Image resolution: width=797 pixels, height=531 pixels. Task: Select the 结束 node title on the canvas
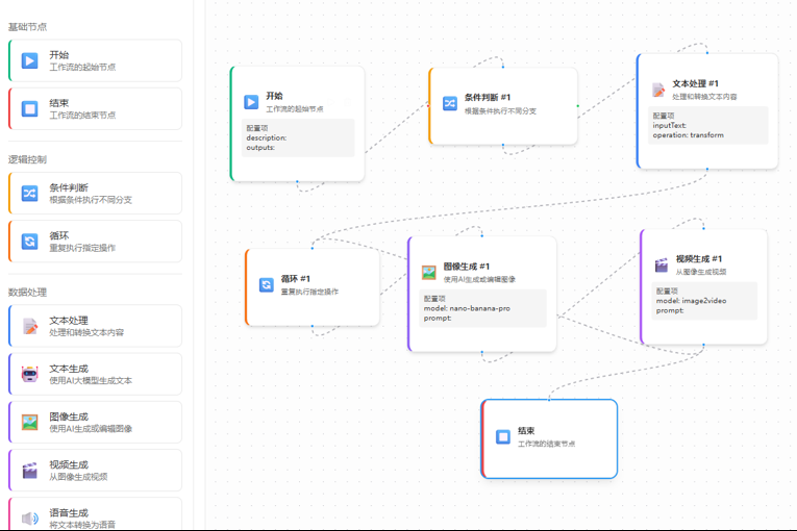point(528,431)
